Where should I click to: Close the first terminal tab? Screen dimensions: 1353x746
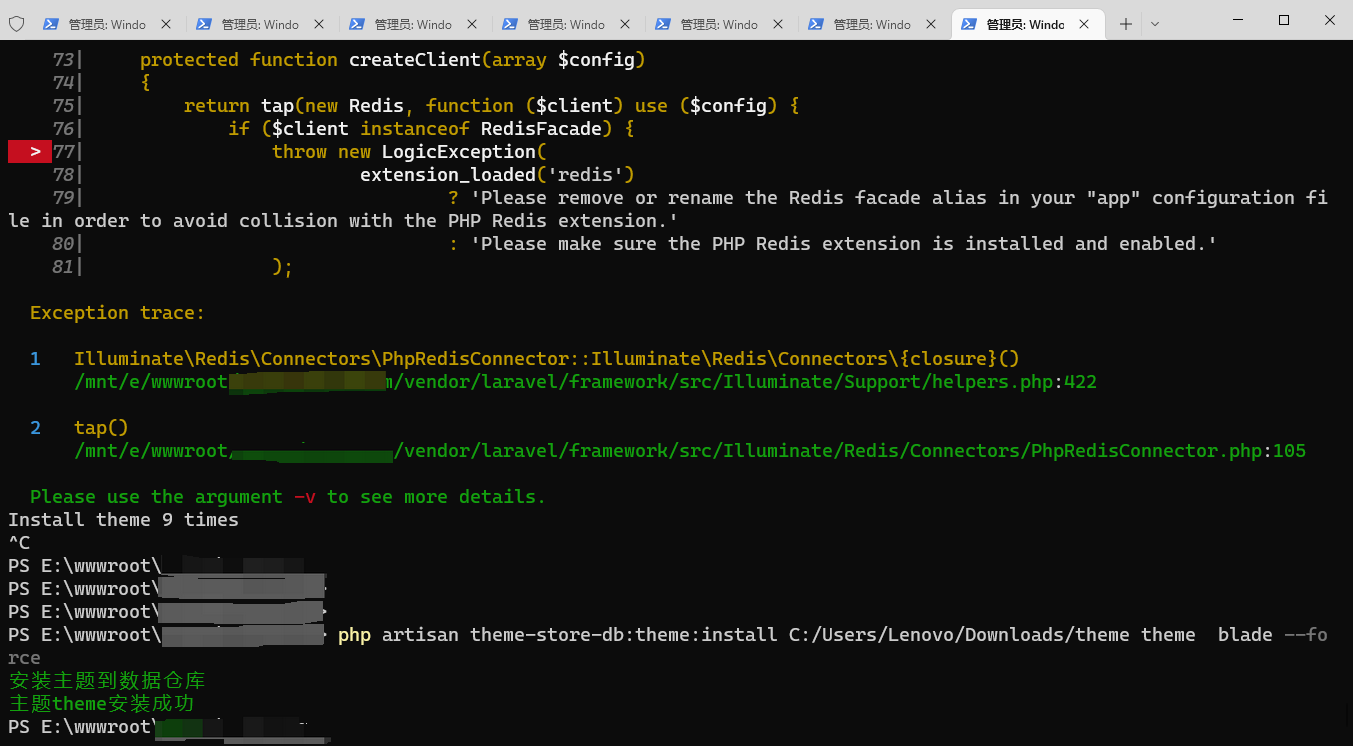coord(166,24)
